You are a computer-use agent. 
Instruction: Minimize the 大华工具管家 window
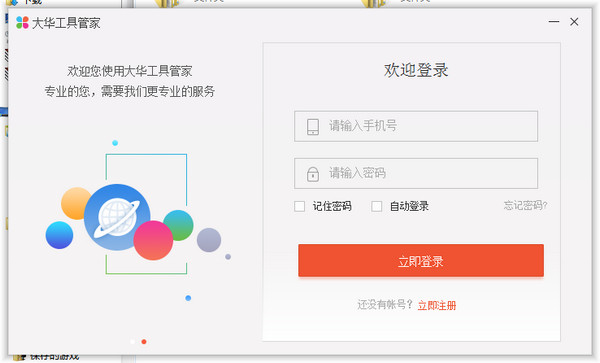click(x=554, y=22)
